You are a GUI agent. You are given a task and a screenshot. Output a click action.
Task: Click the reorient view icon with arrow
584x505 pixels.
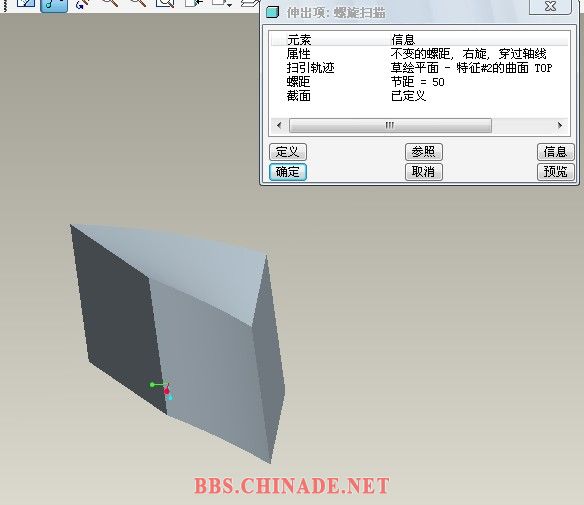(x=194, y=3)
